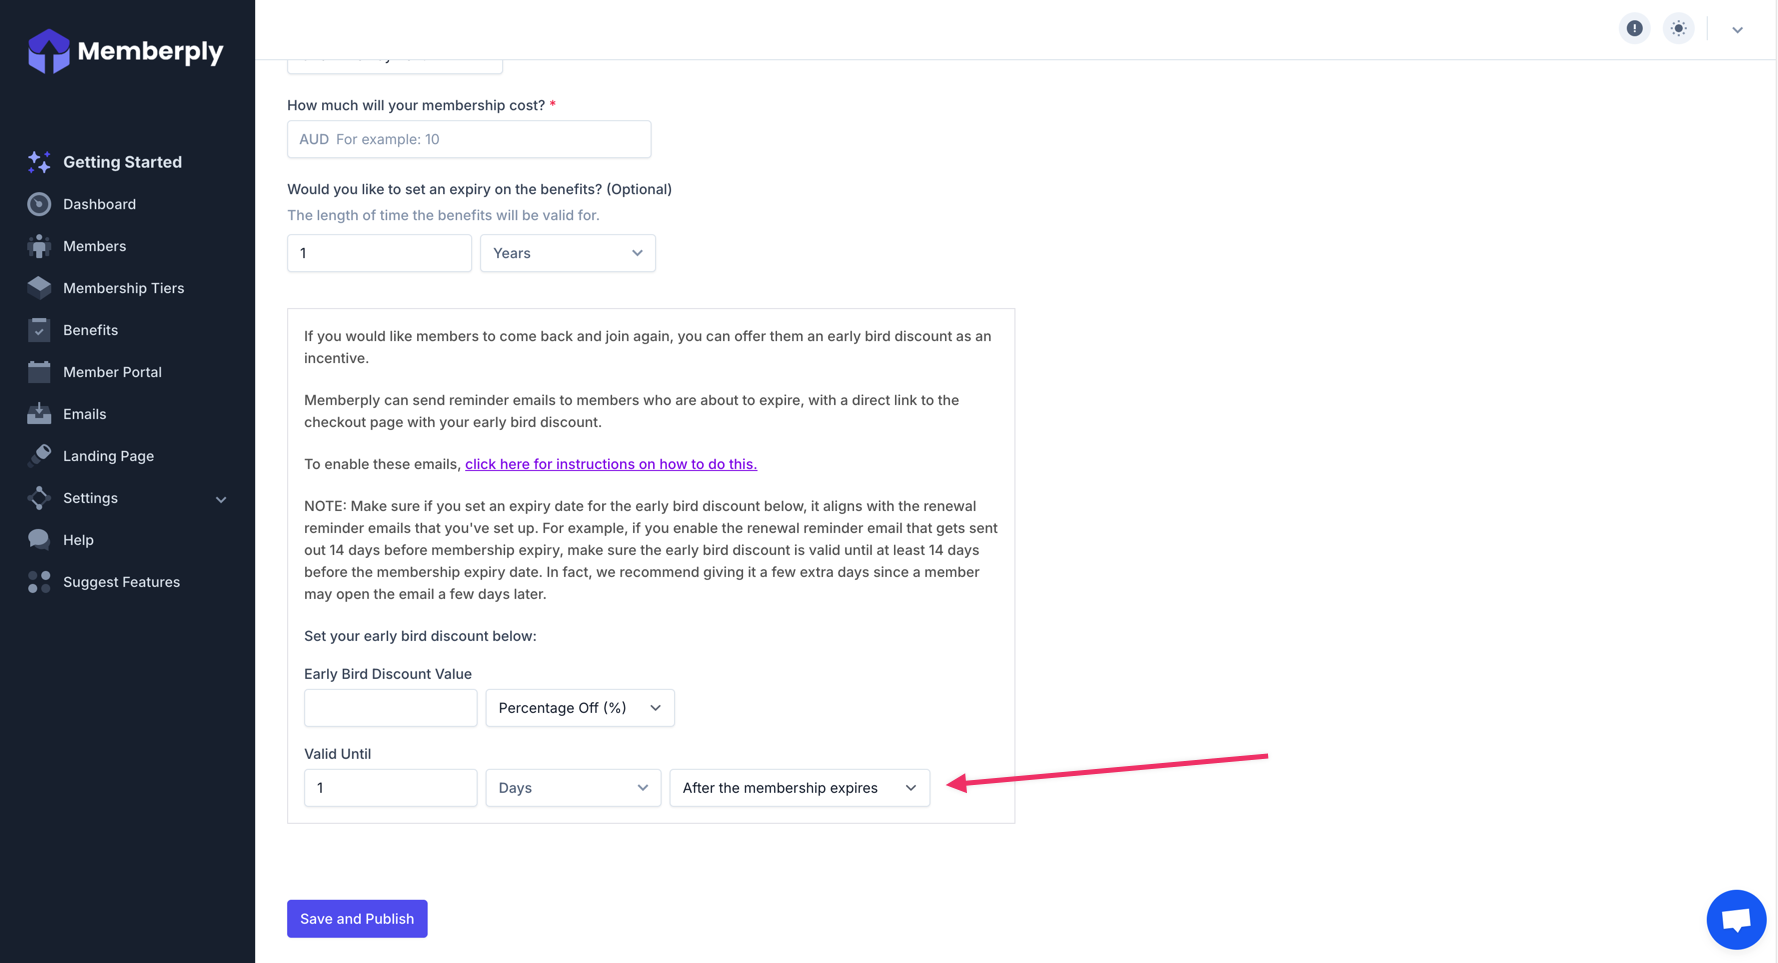Open the Years expiry unit dropdown
1778x963 pixels.
click(x=567, y=253)
